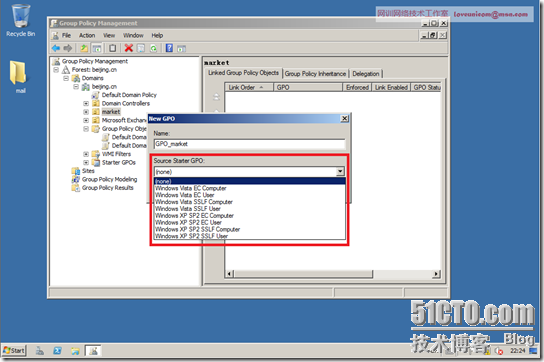The width and height of the screenshot is (544, 362).
Task: Click the green Refresh toolbar icon
Action: click(x=153, y=48)
